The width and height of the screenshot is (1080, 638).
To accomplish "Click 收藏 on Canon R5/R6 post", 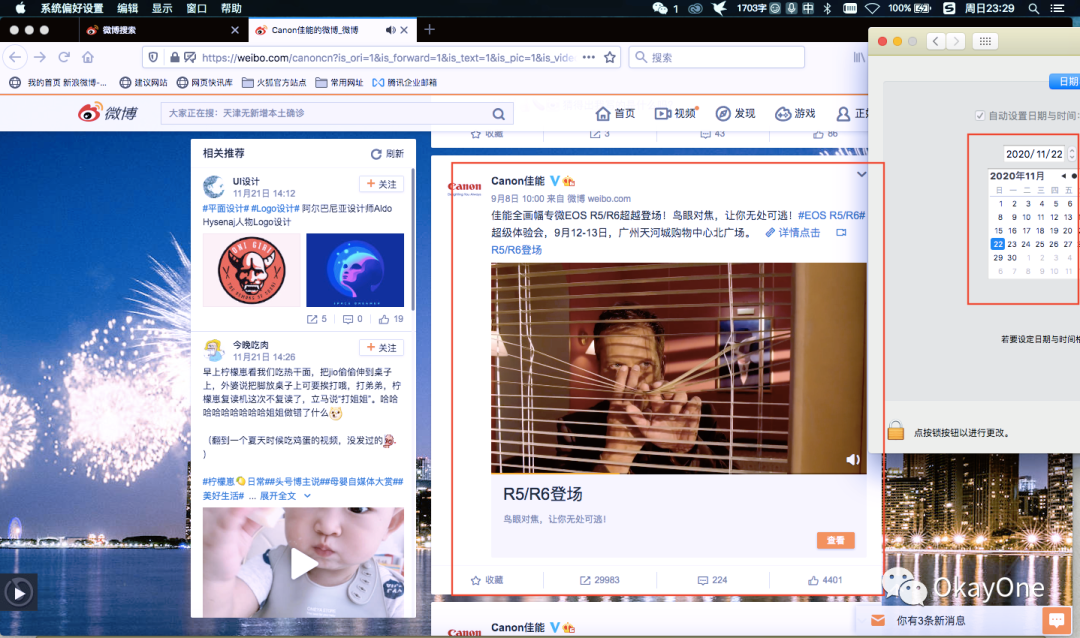I will [x=487, y=580].
